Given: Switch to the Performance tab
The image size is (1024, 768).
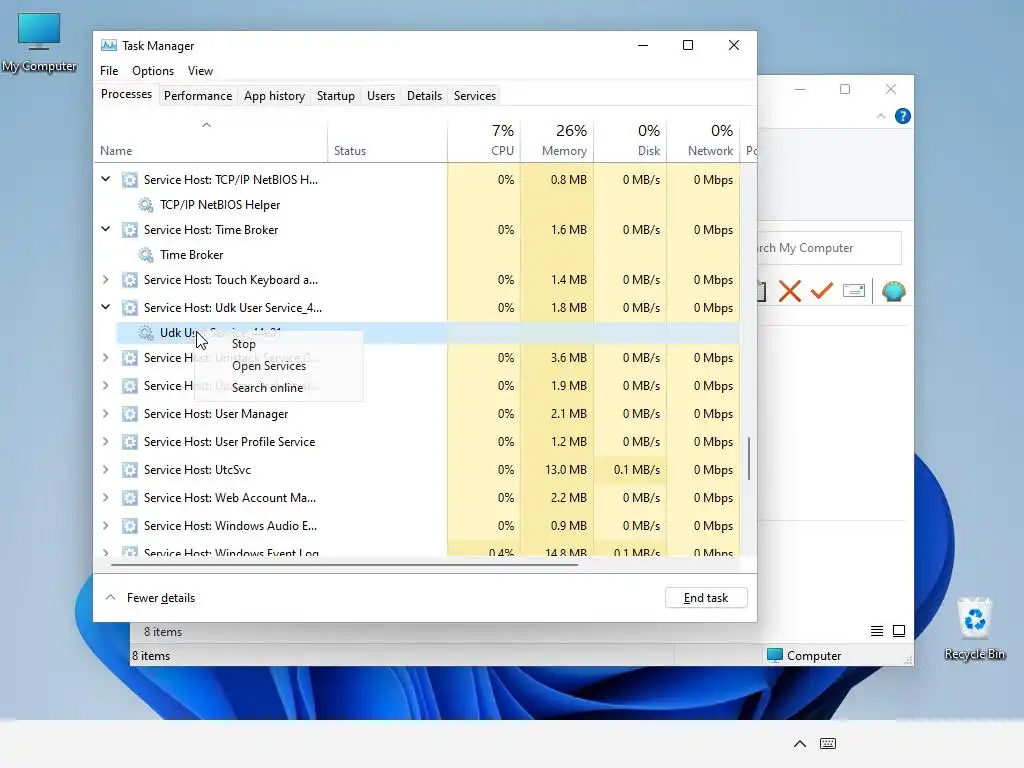Looking at the screenshot, I should pos(198,96).
